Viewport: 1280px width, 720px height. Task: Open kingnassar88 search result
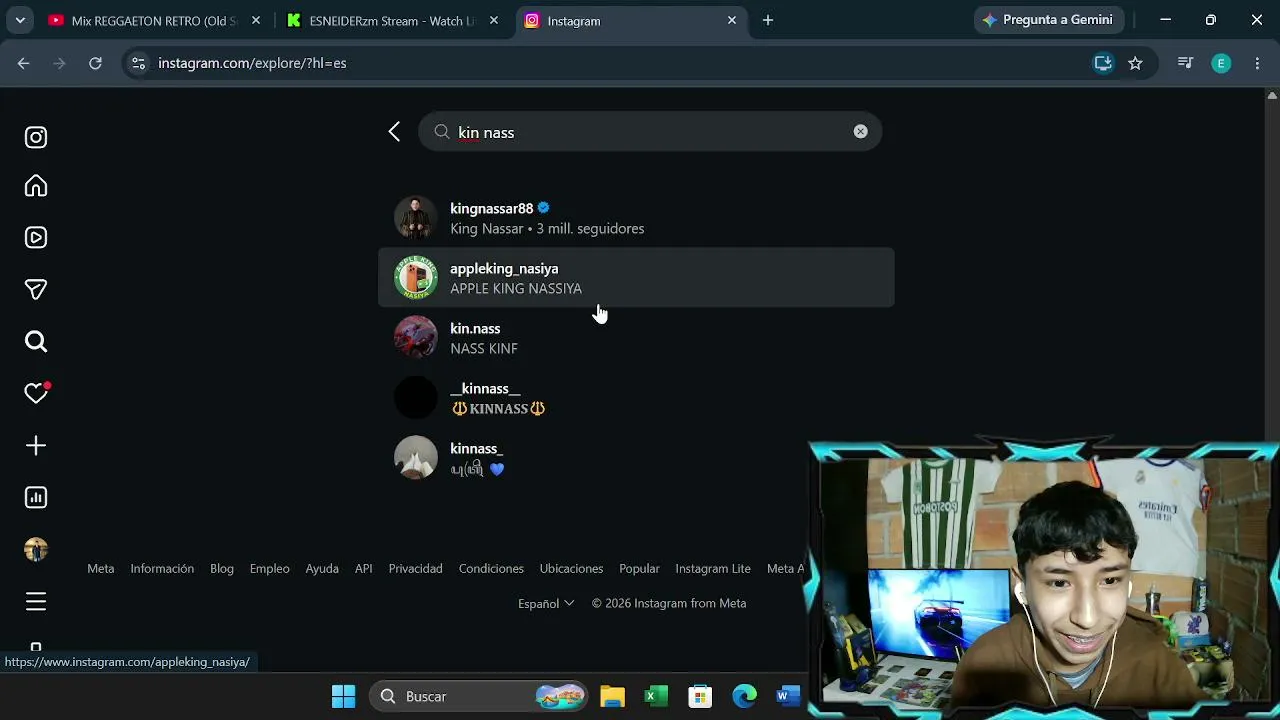coord(636,218)
